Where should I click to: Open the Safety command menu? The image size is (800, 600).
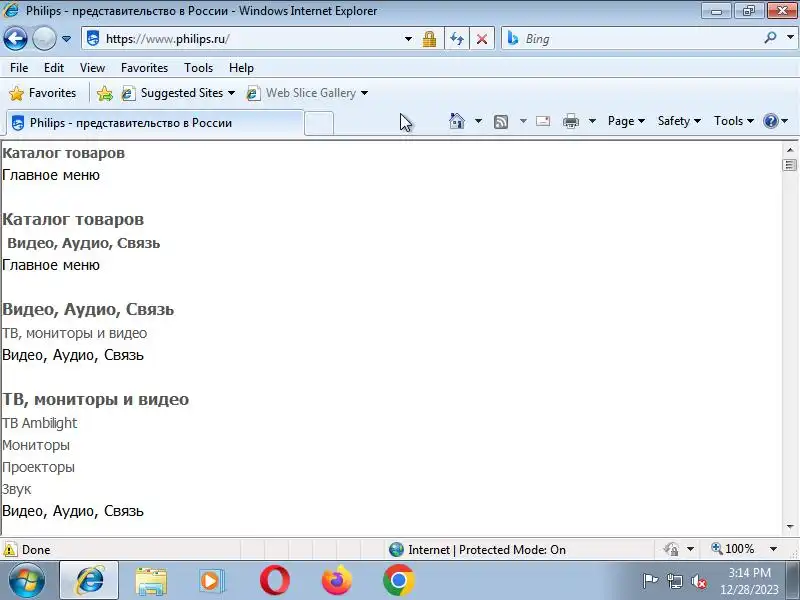pos(679,121)
